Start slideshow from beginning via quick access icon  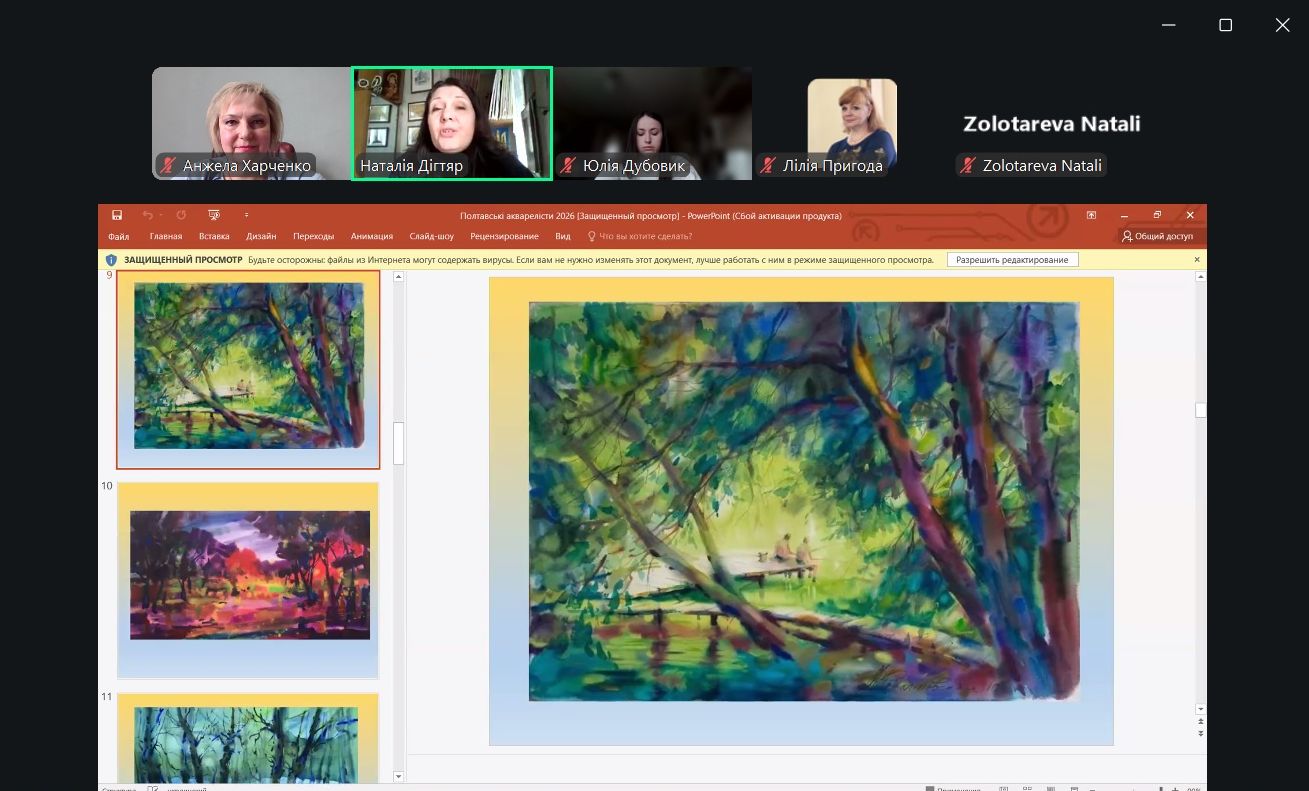[x=213, y=215]
